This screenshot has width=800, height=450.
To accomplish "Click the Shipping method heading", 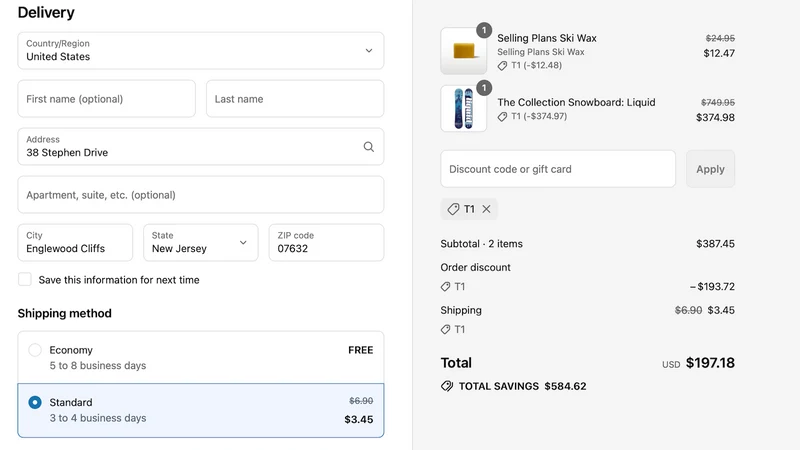I will click(x=65, y=313).
